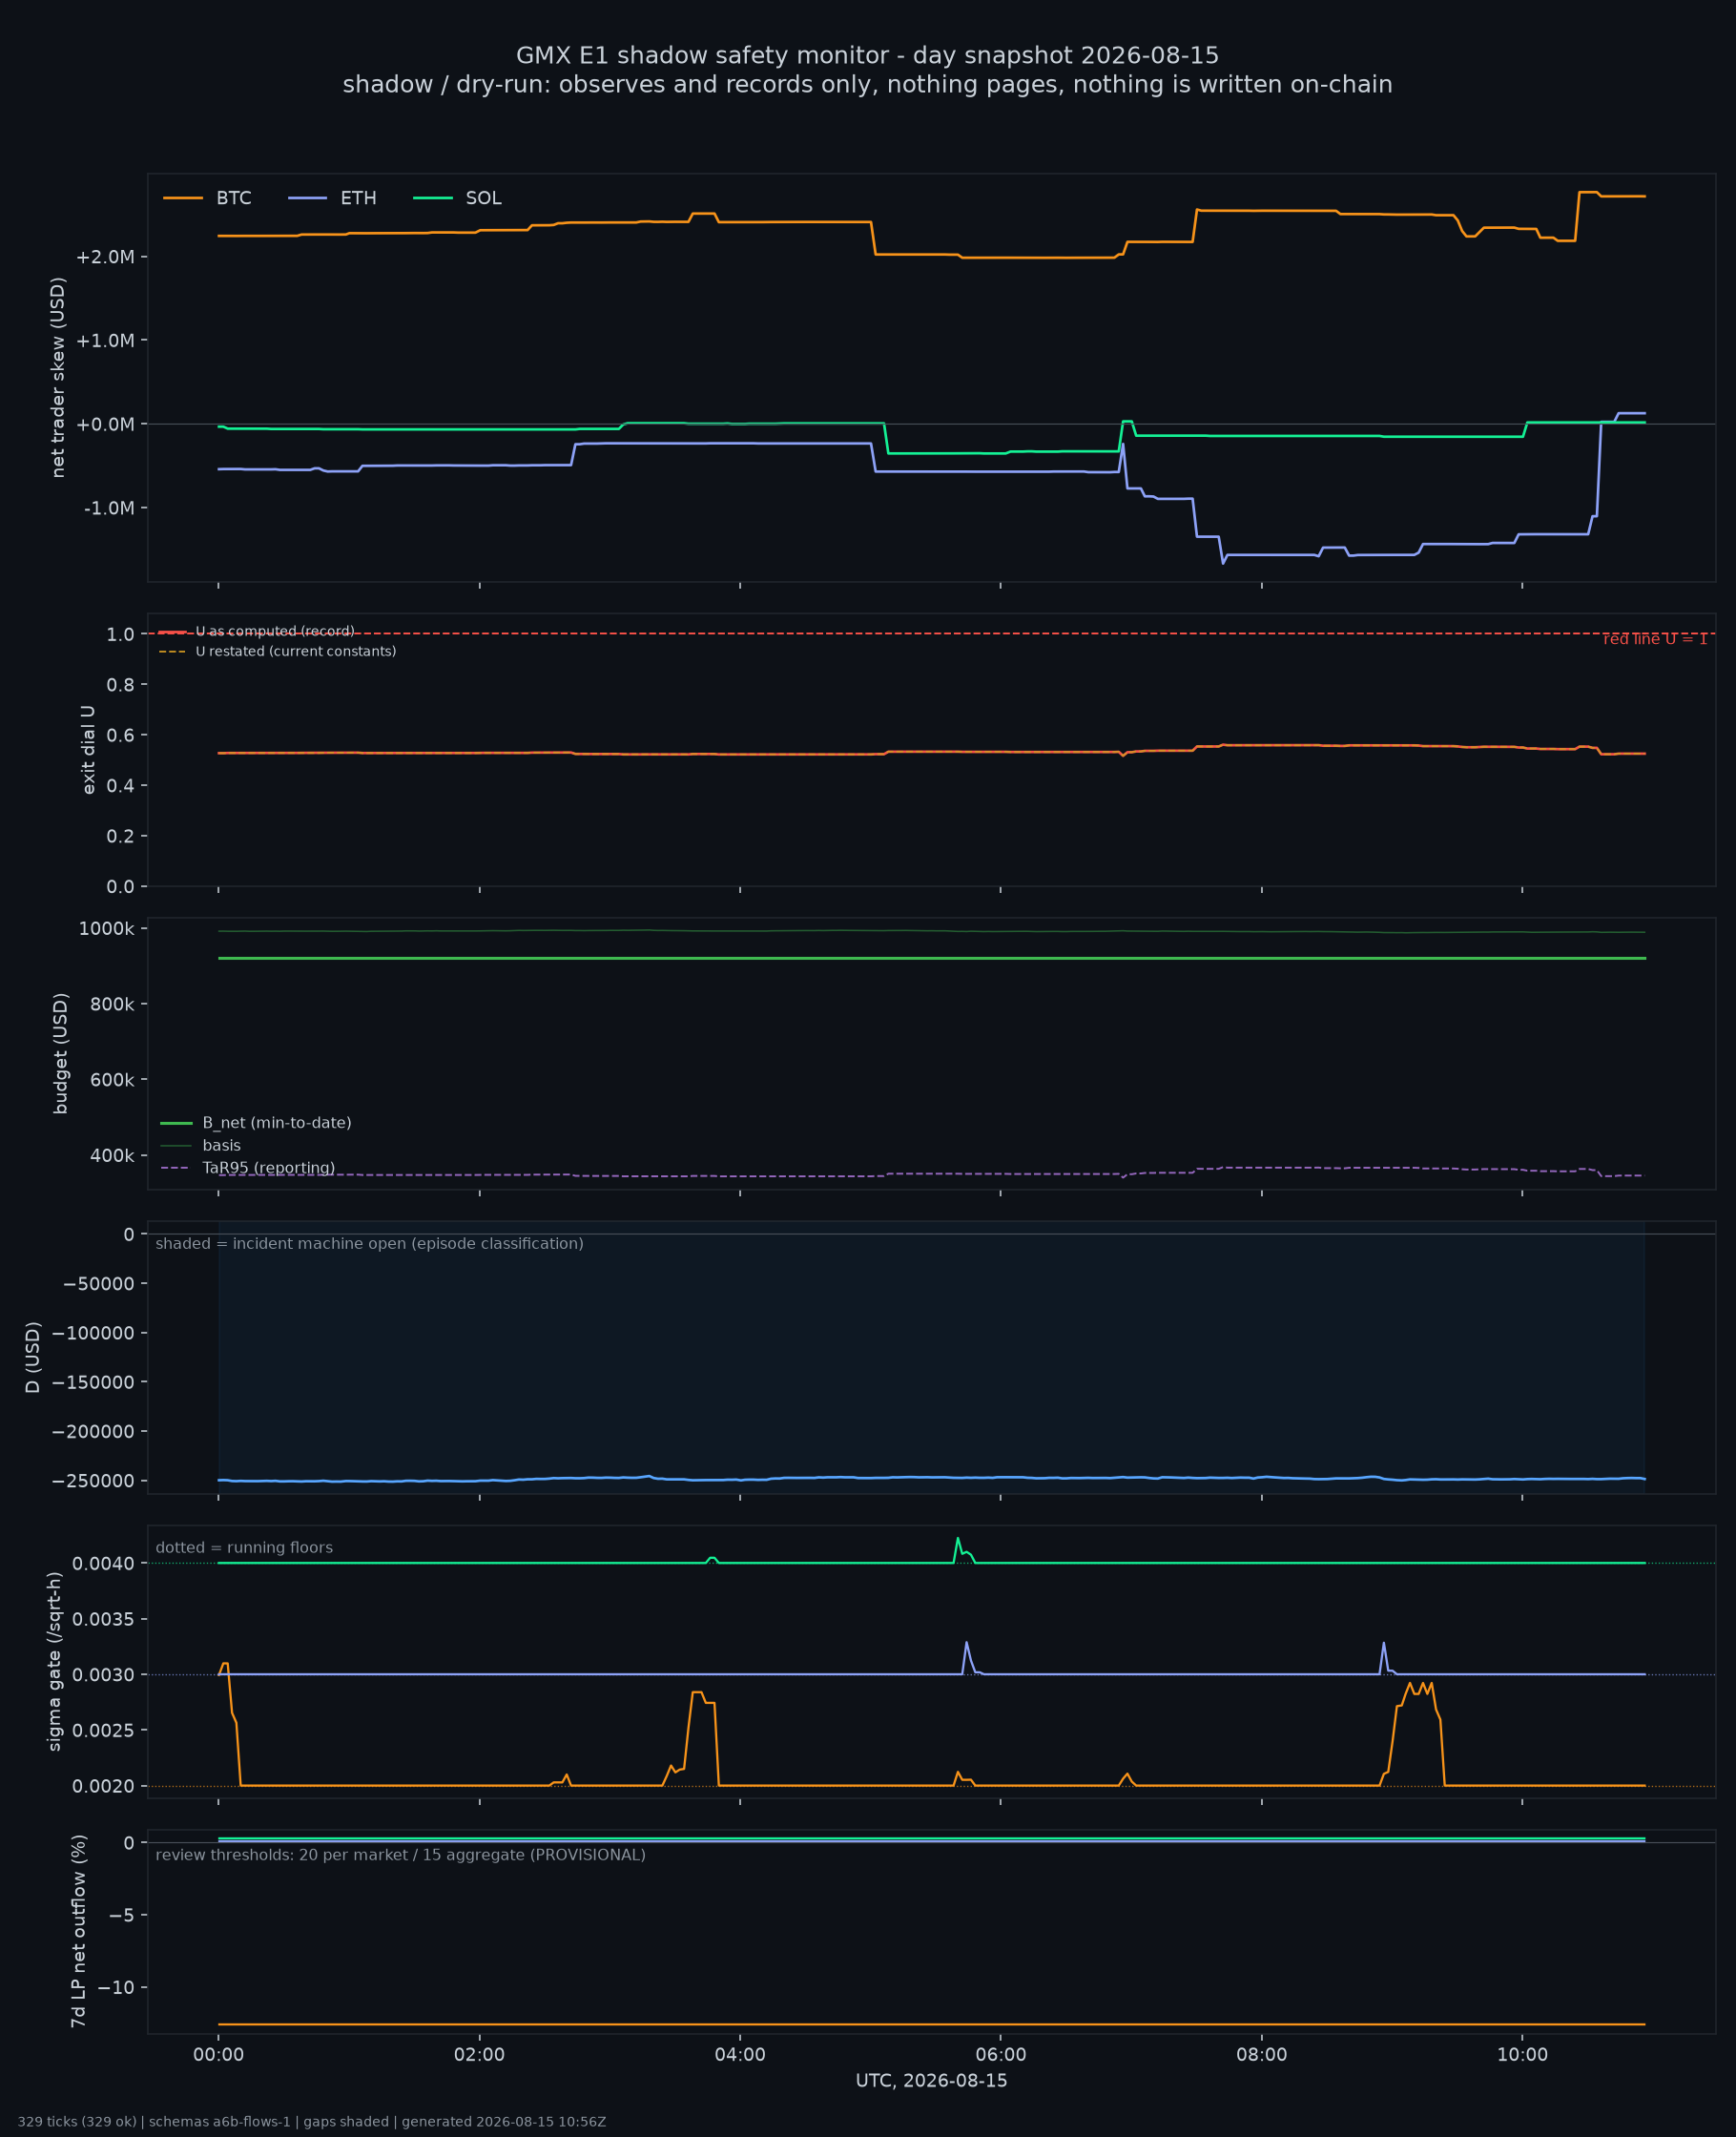Click the footer starting "329 ticks (329 ok)"
Screen dimensions: 1736x2137
point(312,2122)
